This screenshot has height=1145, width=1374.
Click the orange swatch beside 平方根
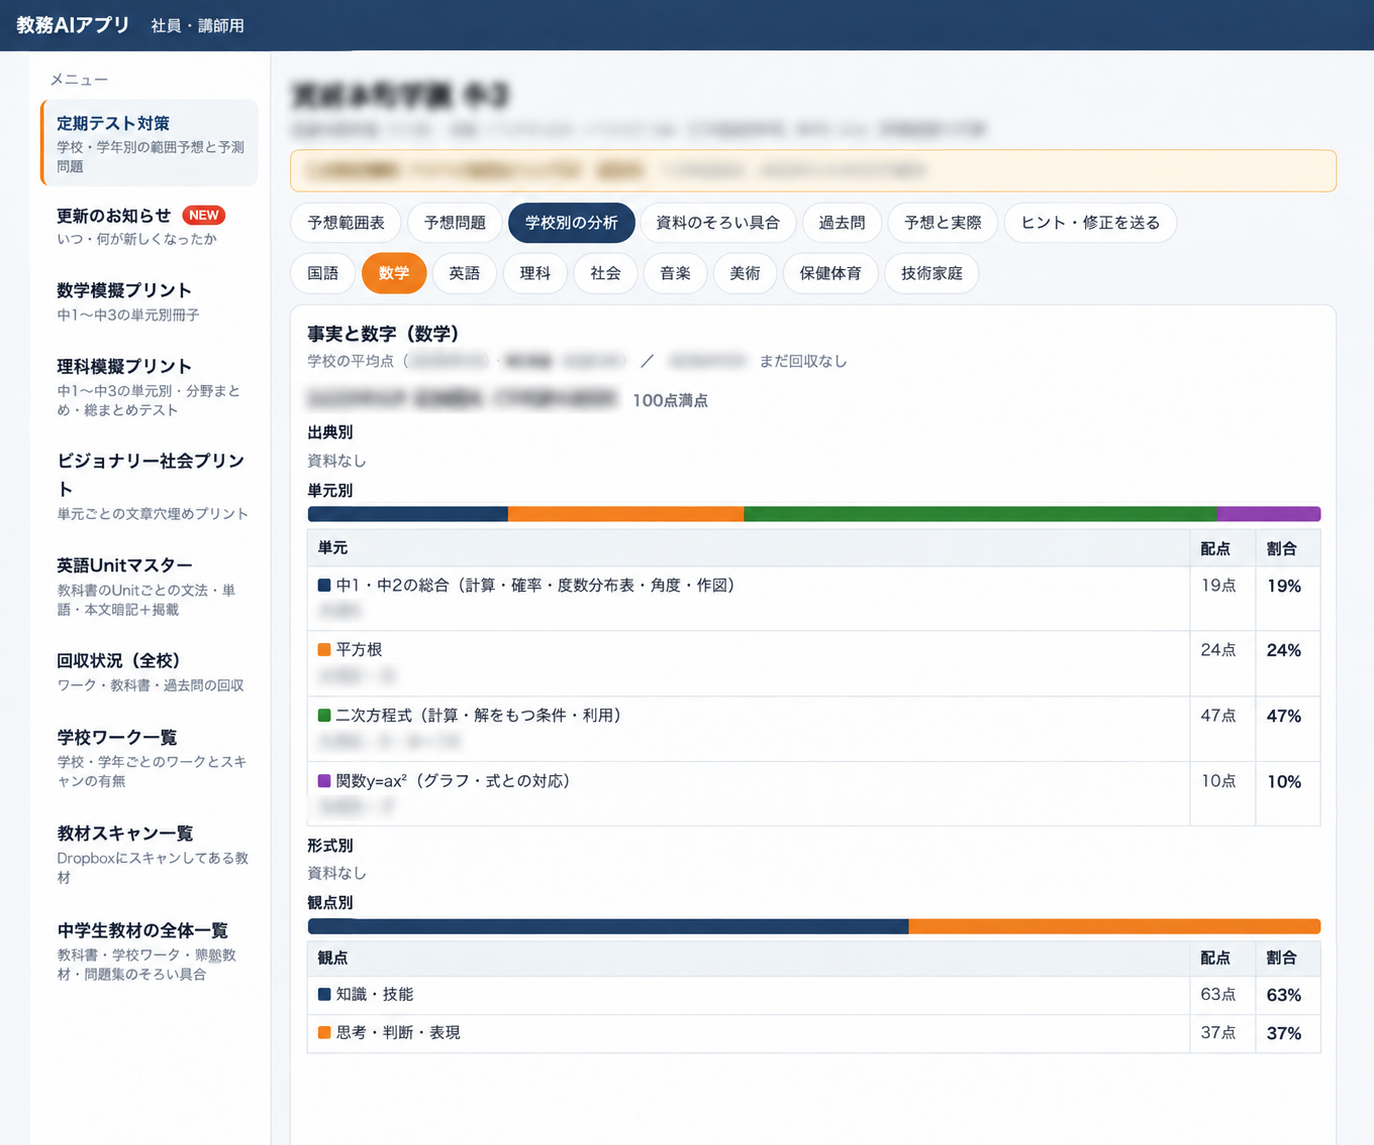tap(324, 650)
